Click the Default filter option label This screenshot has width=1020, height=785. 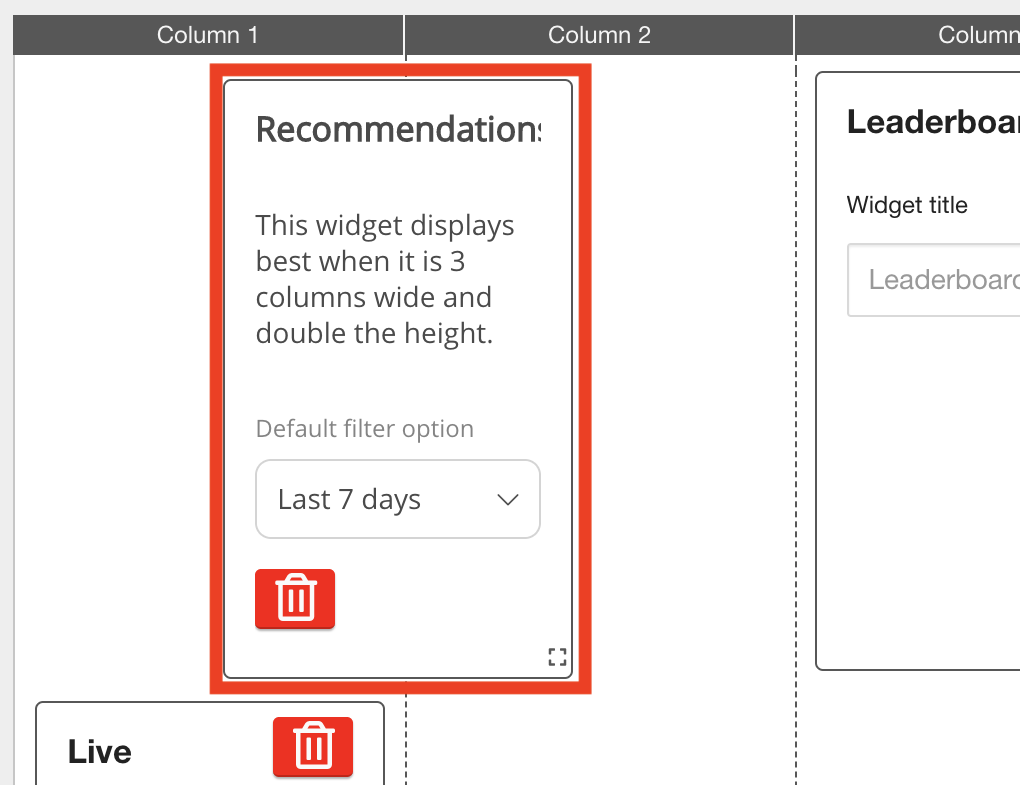(x=365, y=429)
